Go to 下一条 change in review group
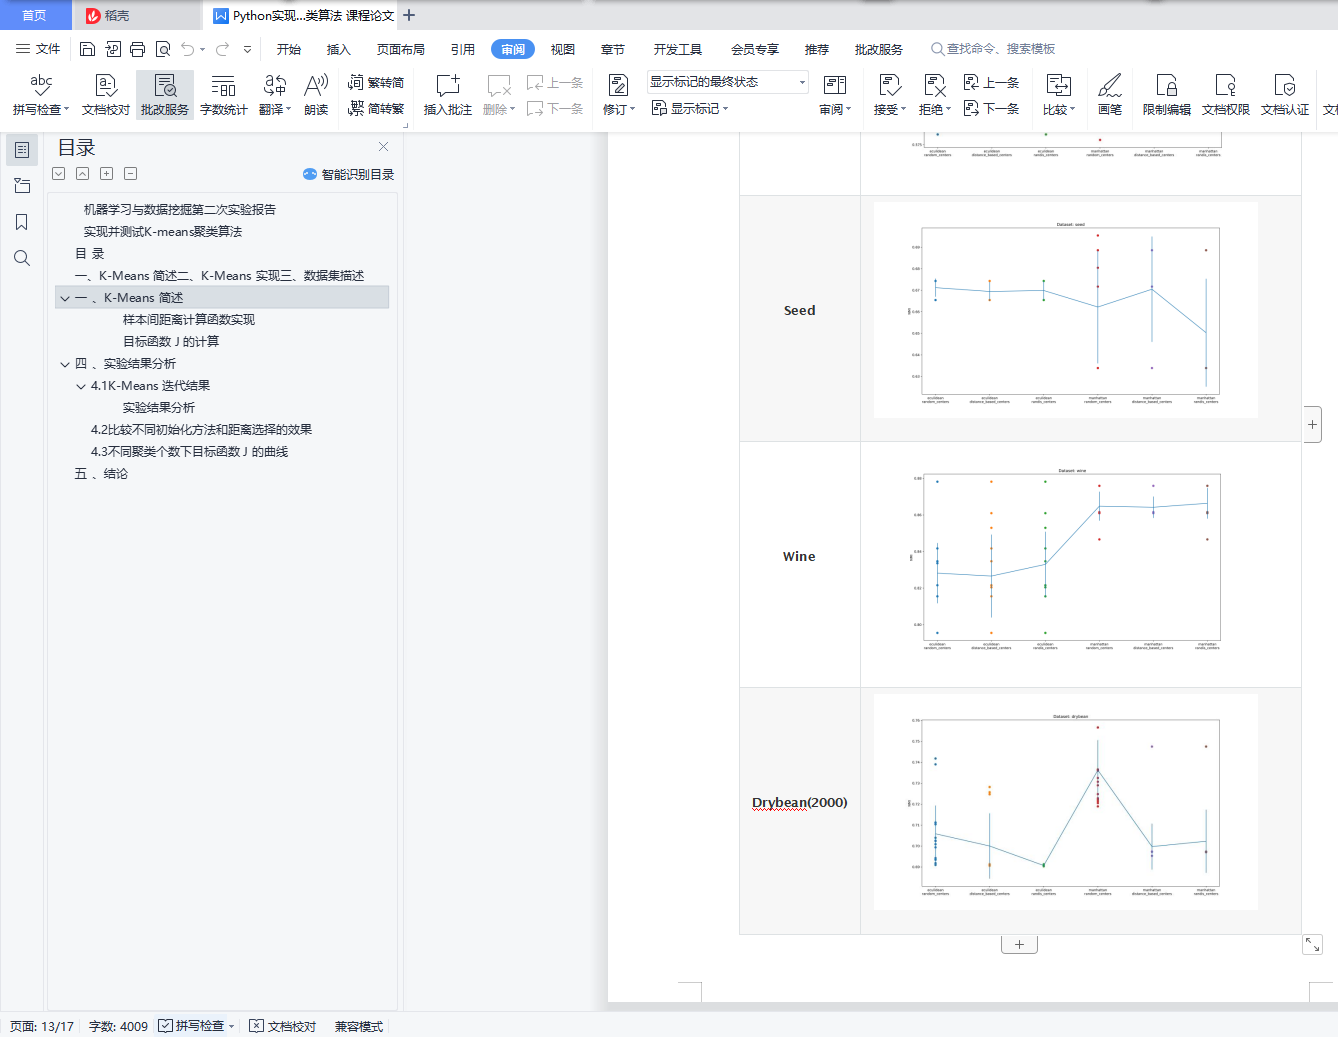 tap(991, 108)
